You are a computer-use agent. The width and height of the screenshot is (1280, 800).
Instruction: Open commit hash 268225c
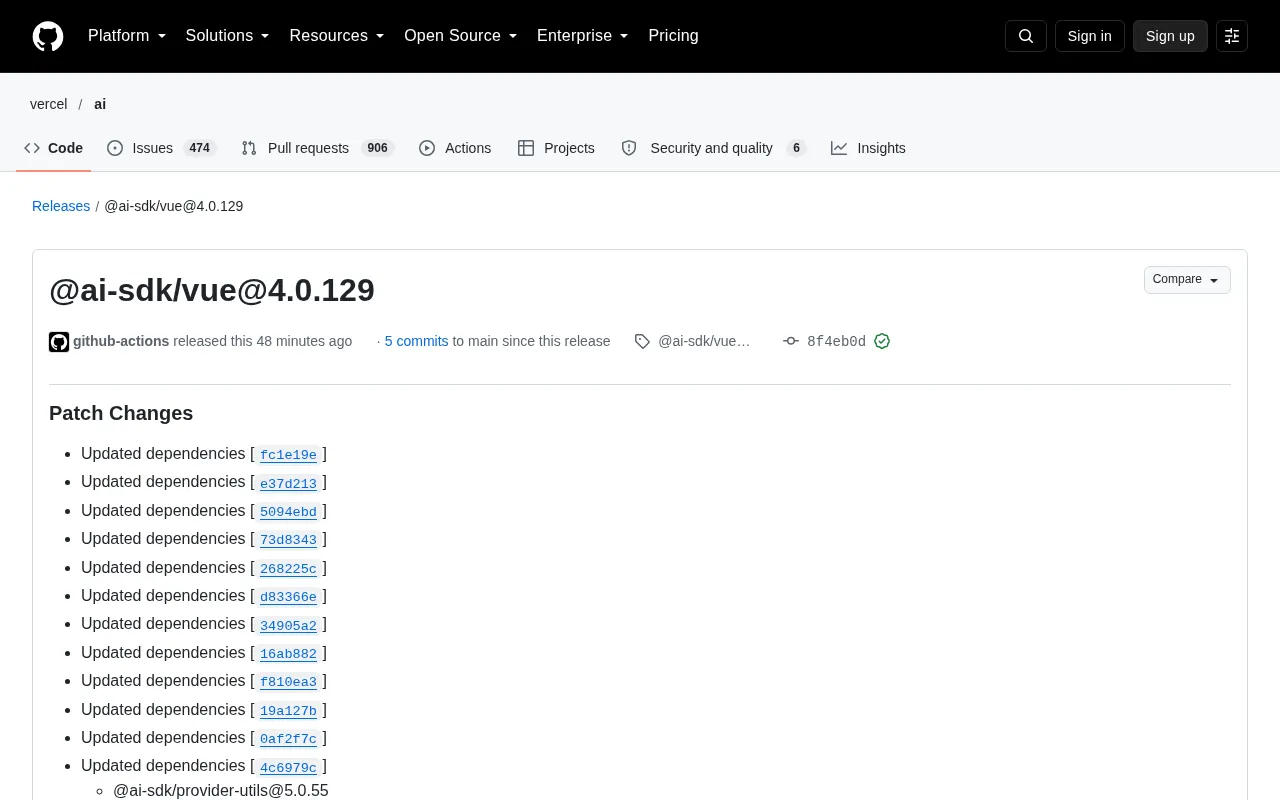coord(288,569)
